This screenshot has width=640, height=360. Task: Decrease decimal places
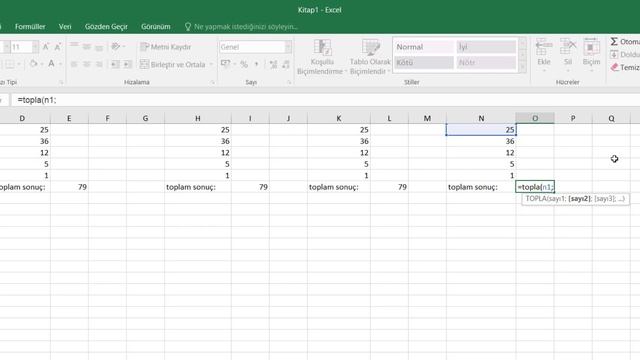286,64
